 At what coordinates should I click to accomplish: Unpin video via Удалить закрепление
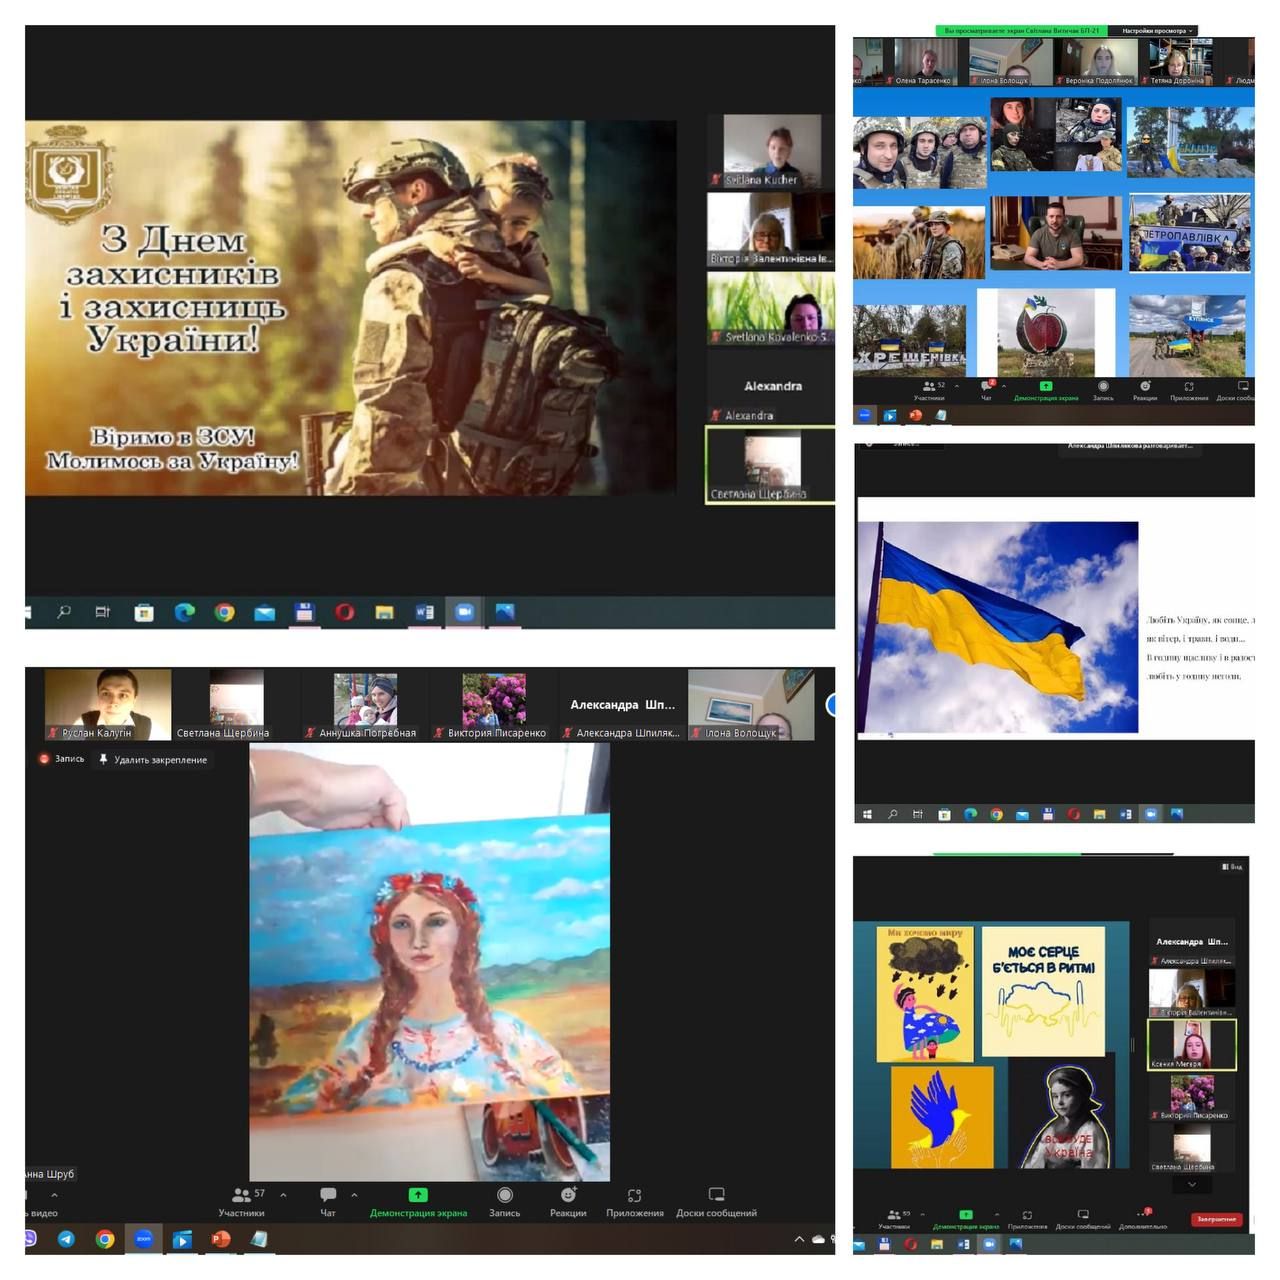153,760
